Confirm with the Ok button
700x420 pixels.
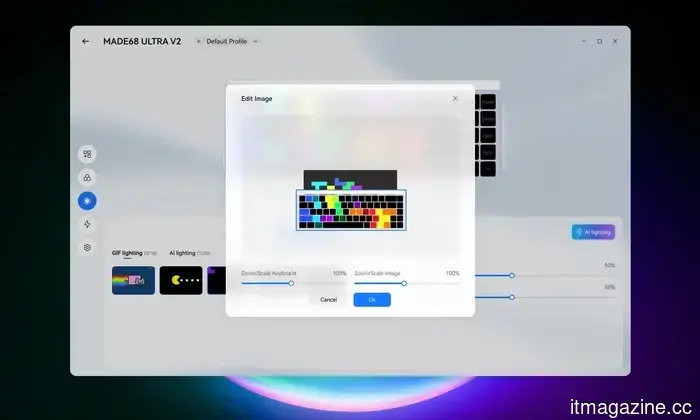[372, 299]
